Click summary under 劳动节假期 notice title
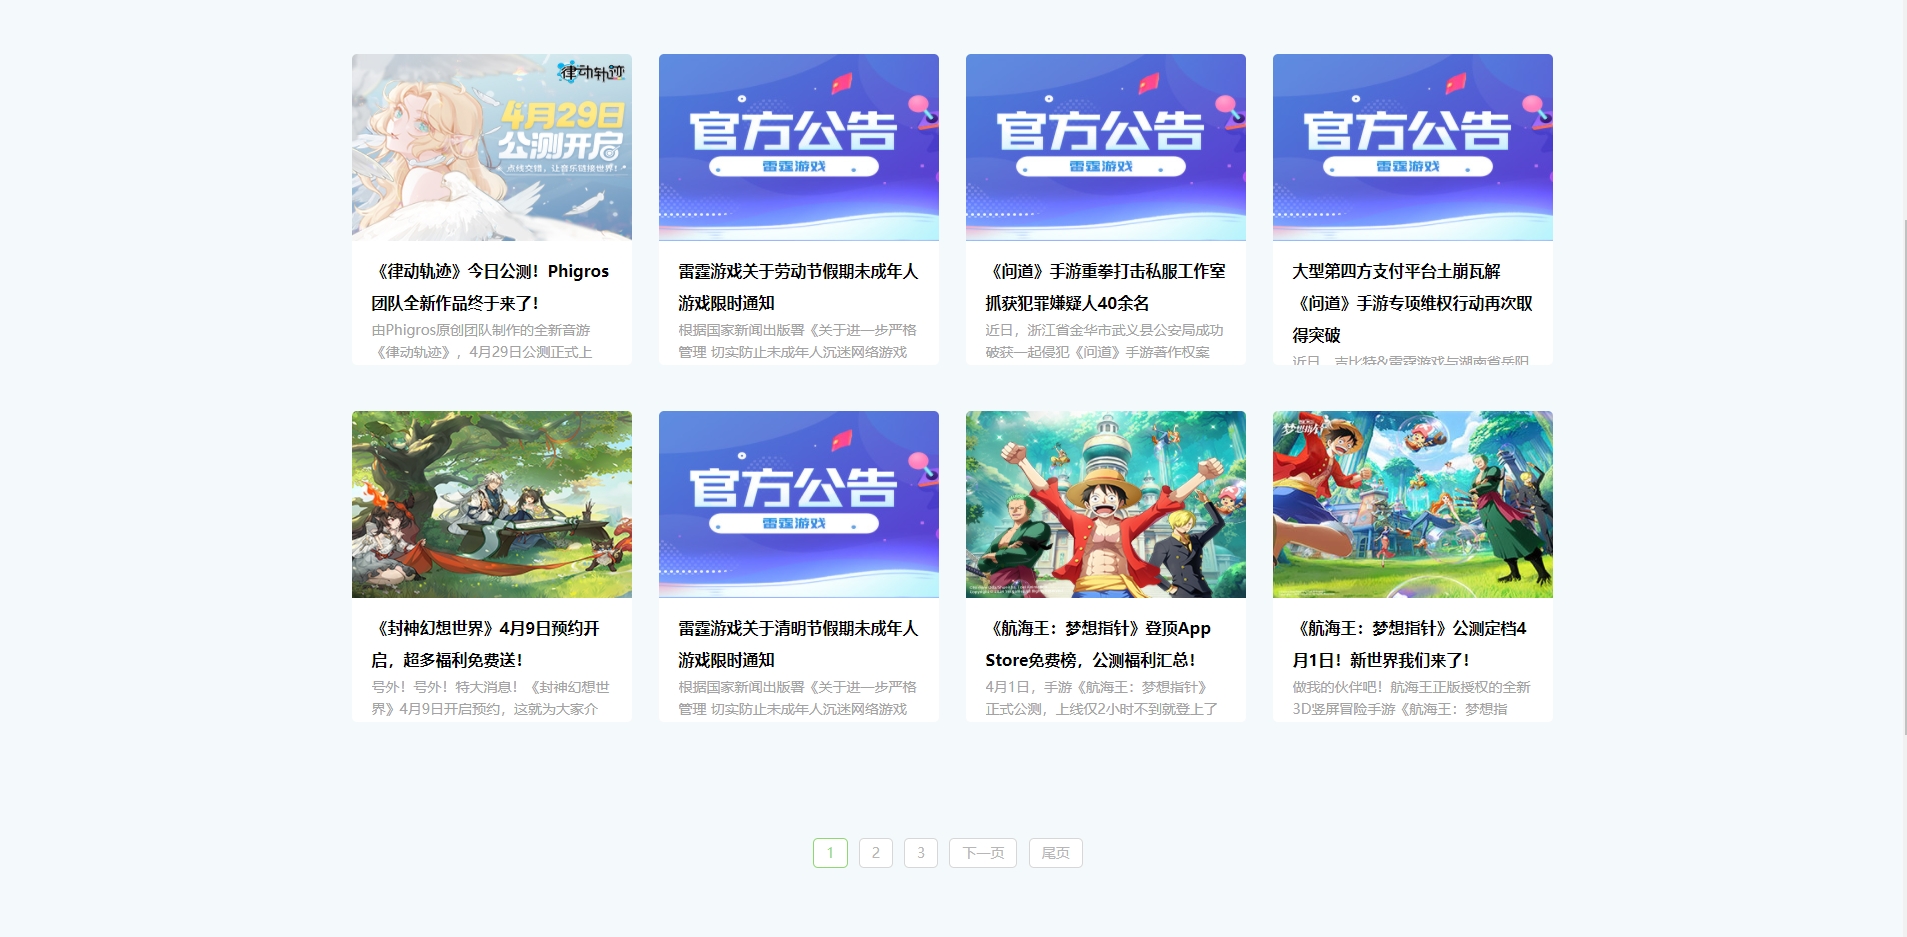The height and width of the screenshot is (937, 1907). pyautogui.click(x=797, y=341)
